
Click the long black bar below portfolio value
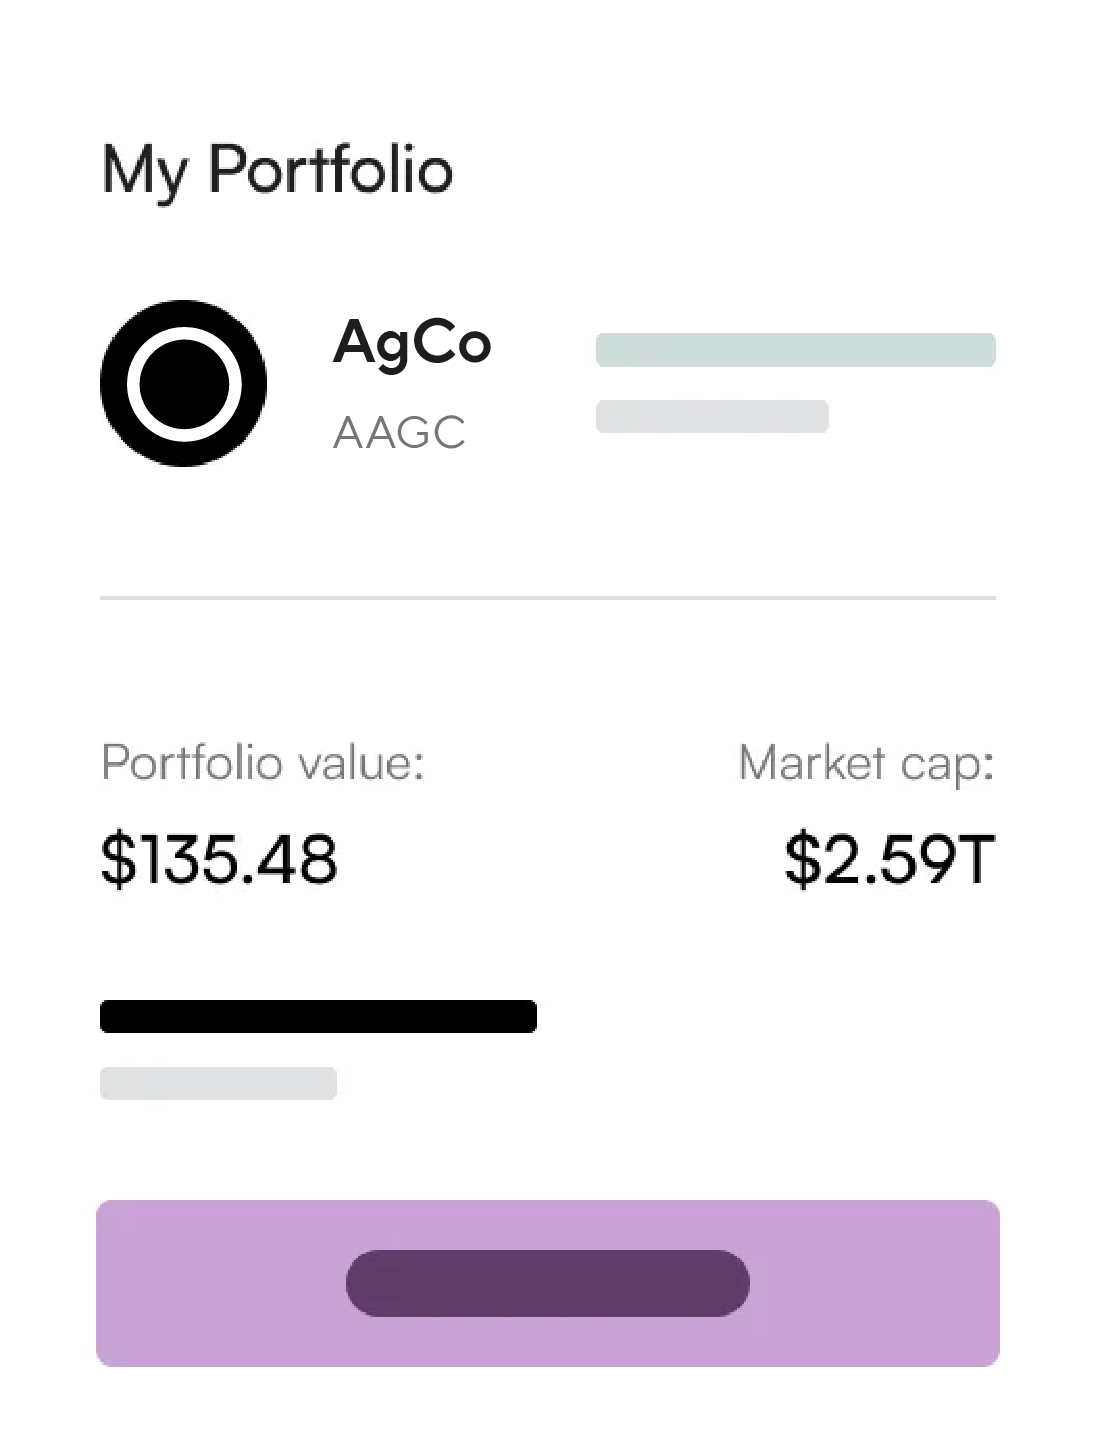tap(318, 1016)
